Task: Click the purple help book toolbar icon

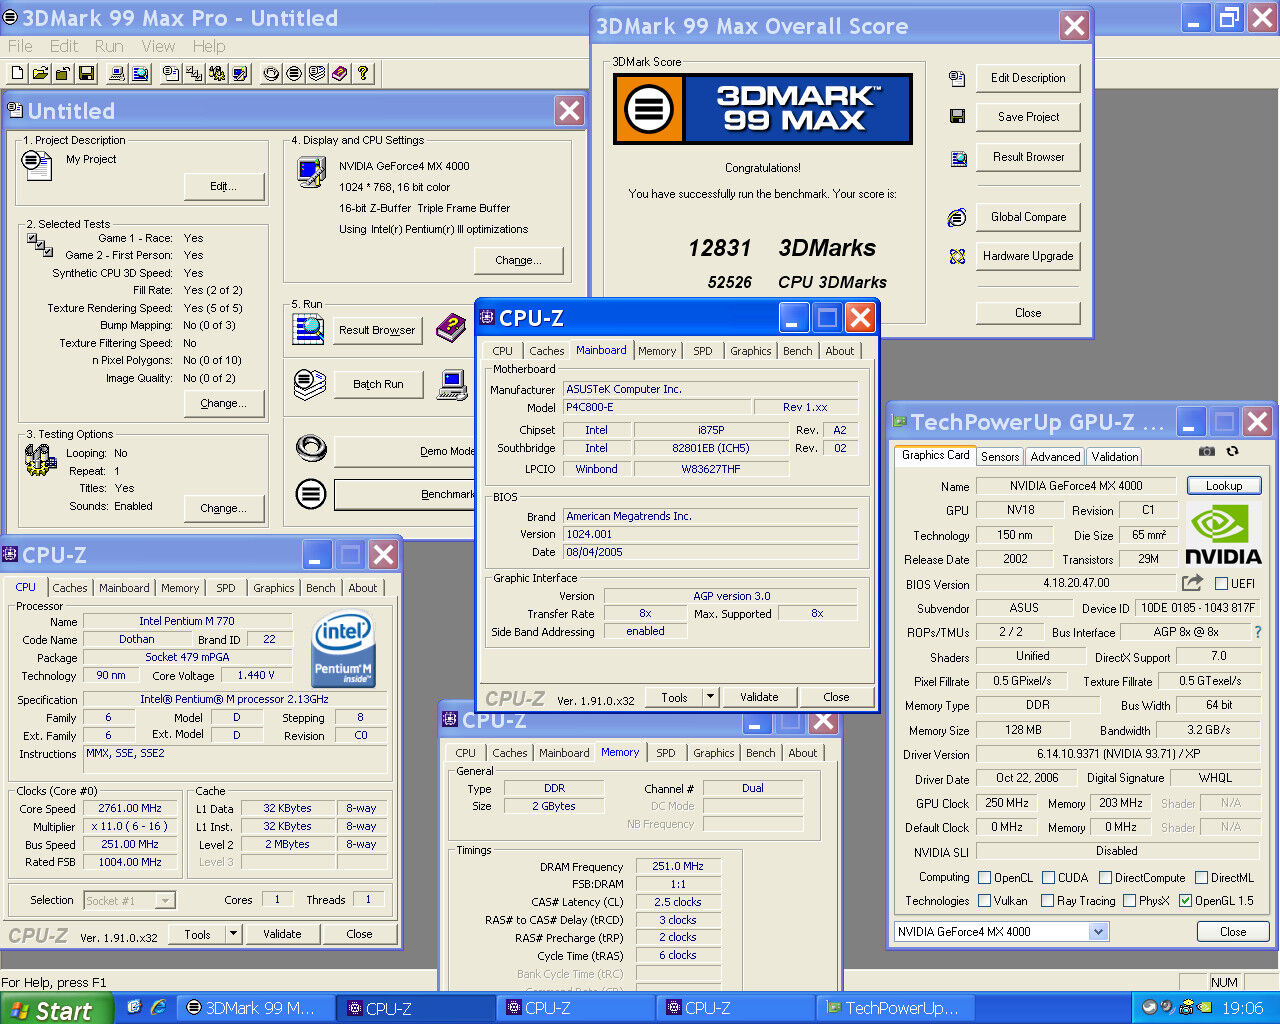Action: click(x=340, y=73)
